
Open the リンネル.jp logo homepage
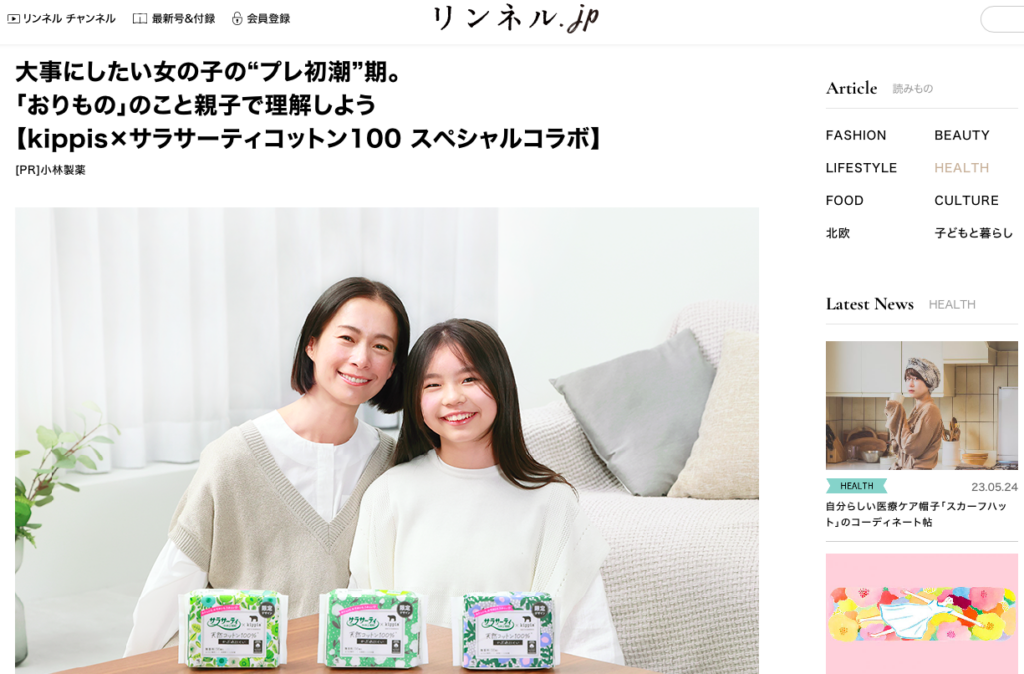(515, 19)
